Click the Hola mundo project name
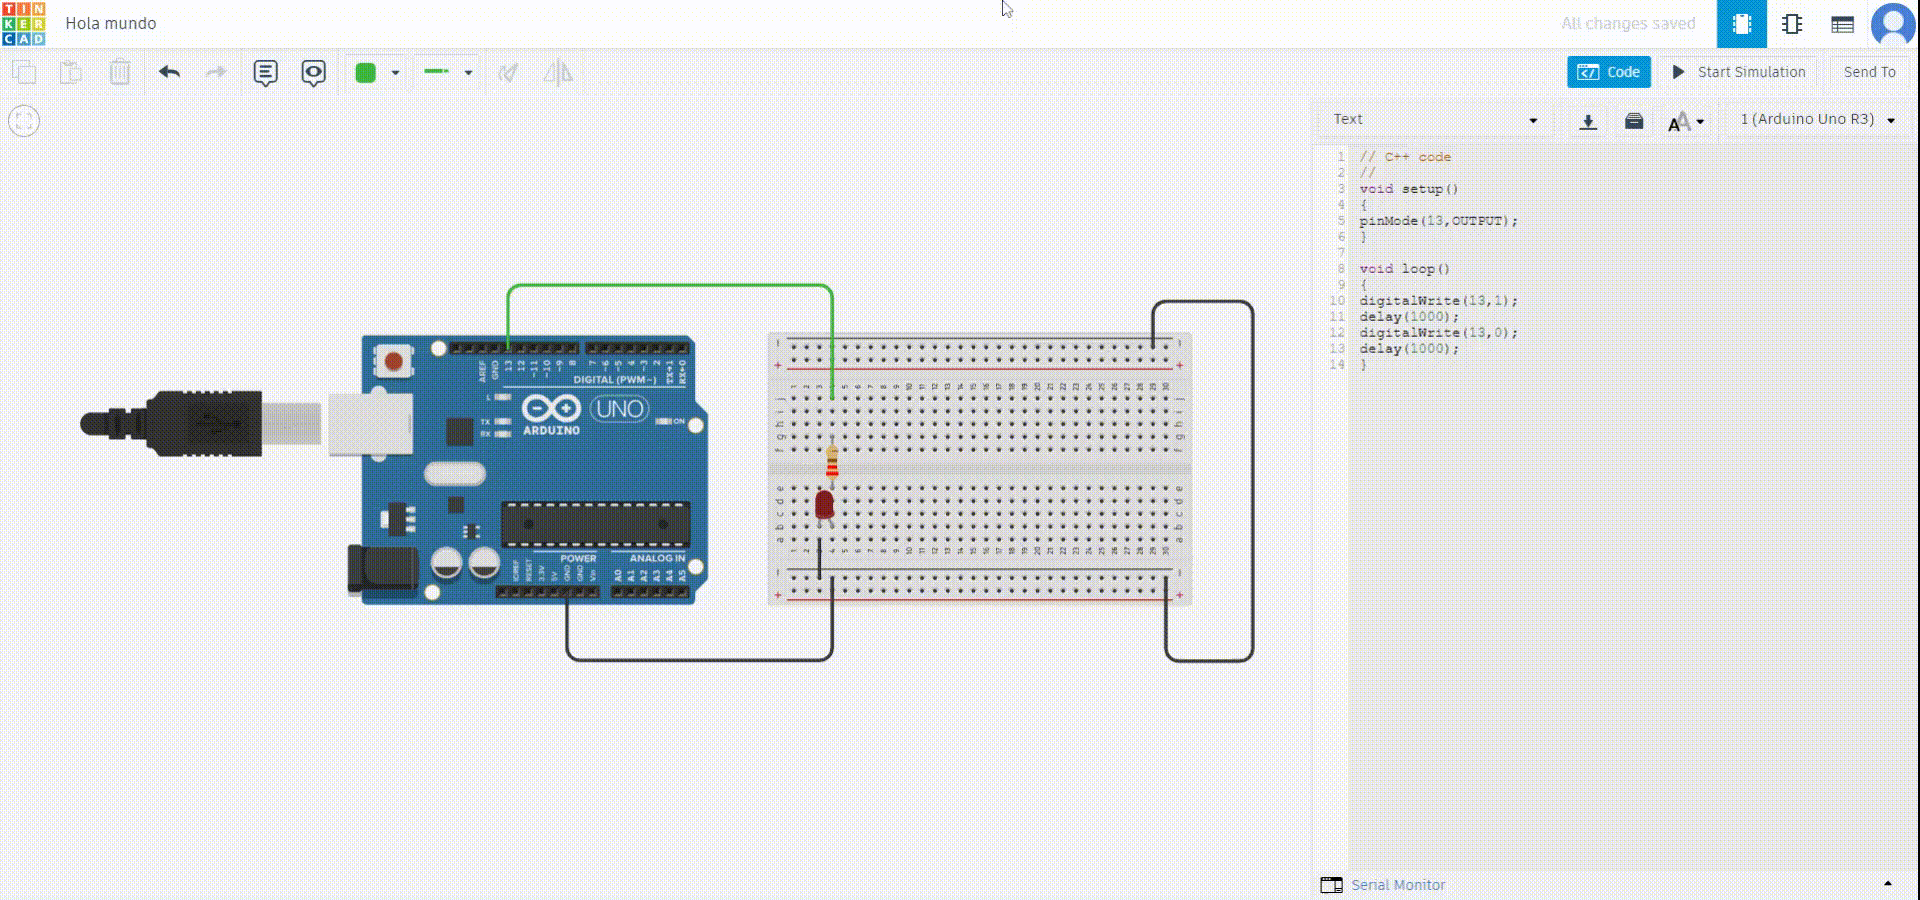Image resolution: width=1920 pixels, height=900 pixels. point(111,23)
